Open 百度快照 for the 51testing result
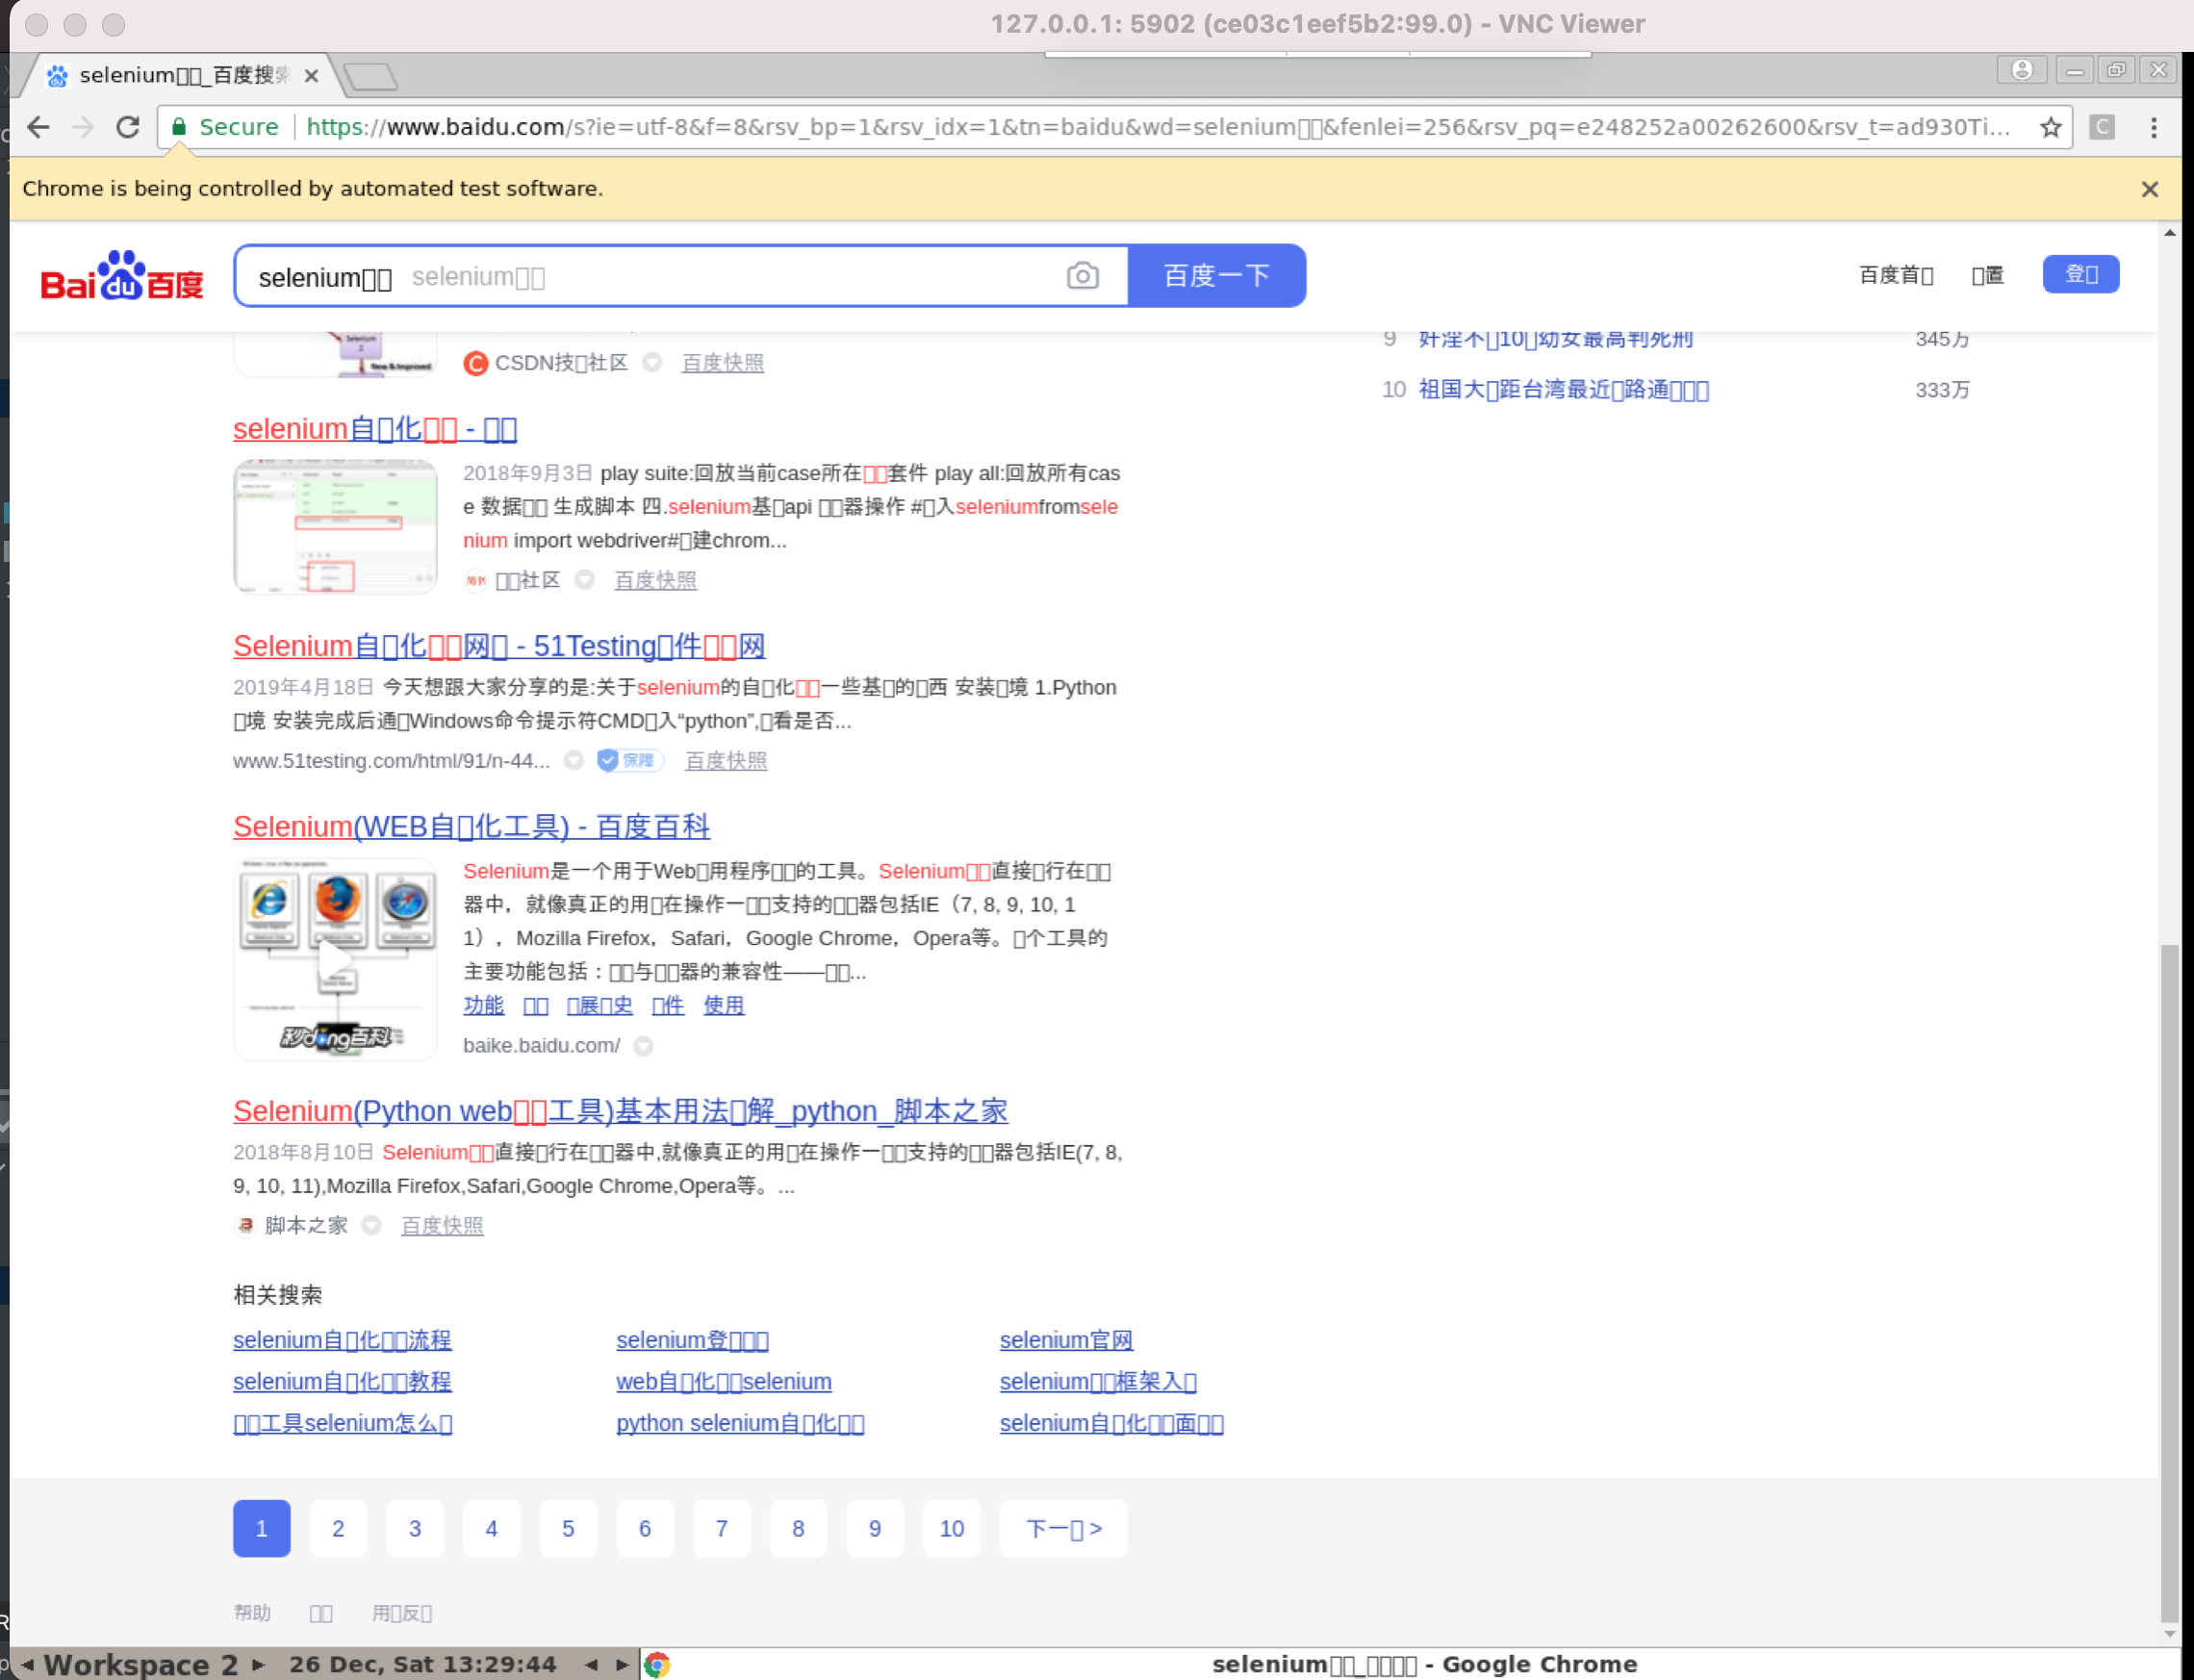The image size is (2194, 1680). (x=726, y=761)
